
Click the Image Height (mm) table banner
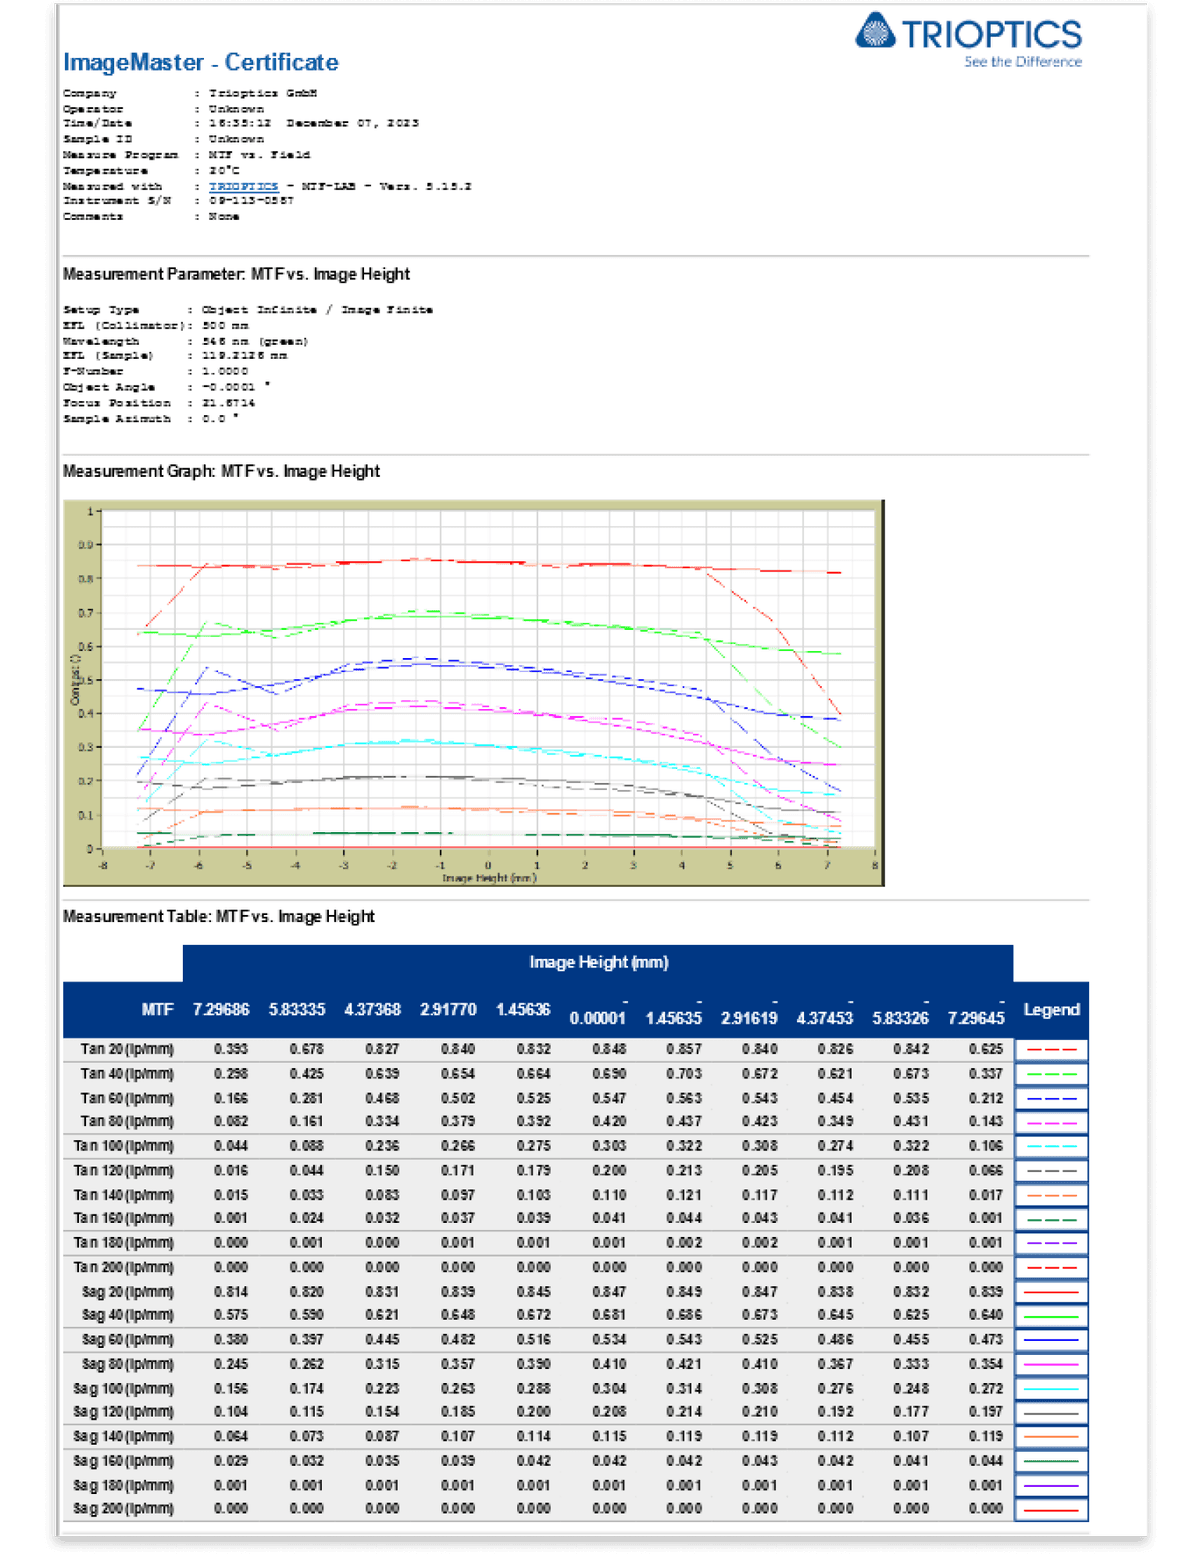tap(598, 962)
